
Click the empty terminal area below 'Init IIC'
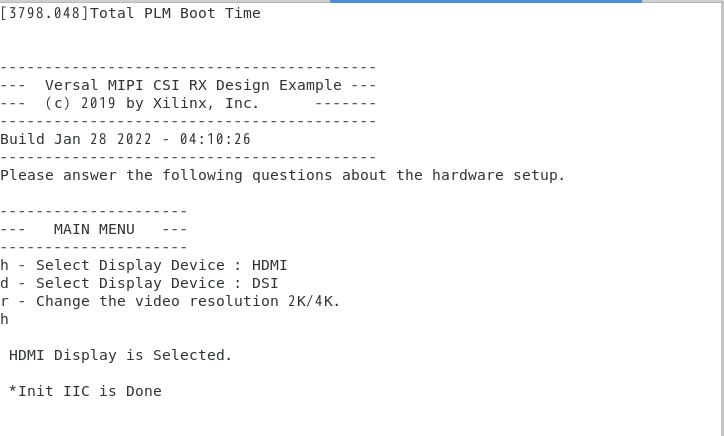(360, 418)
